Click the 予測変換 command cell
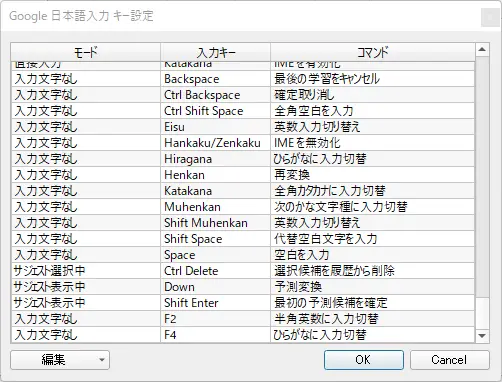Image resolution: width=502 pixels, height=382 pixels. click(x=373, y=287)
